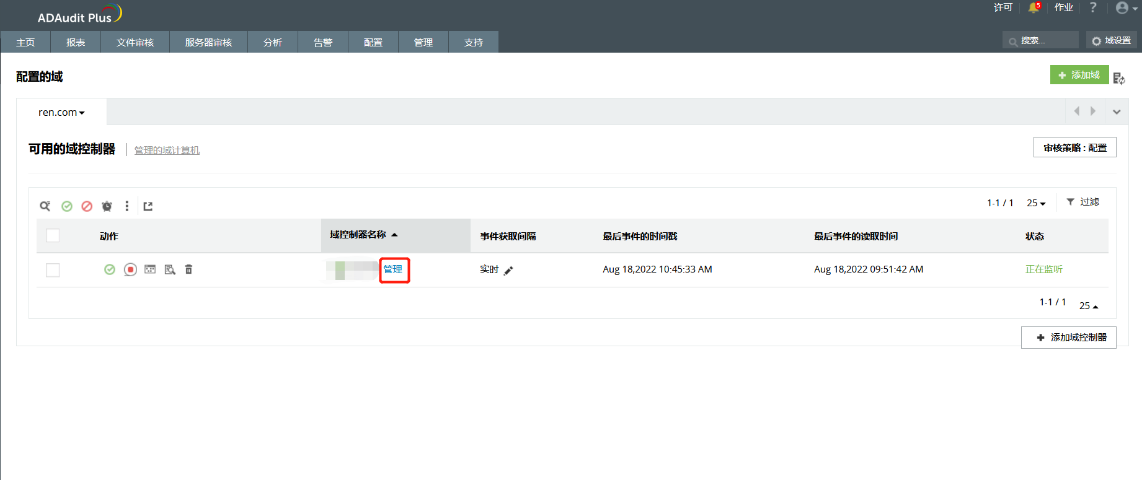This screenshot has width=1142, height=480.
Task: Switch to the 服务器审核 tab
Action: click(208, 42)
